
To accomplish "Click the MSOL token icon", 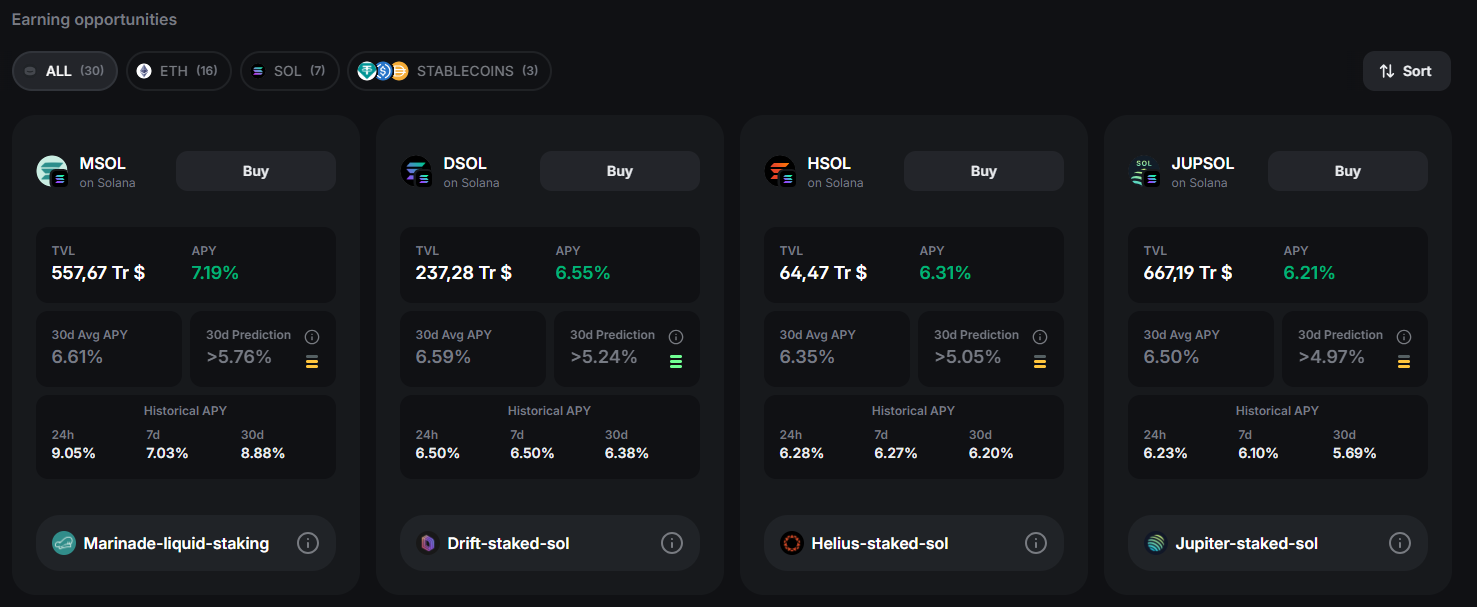I will click(x=52, y=171).
